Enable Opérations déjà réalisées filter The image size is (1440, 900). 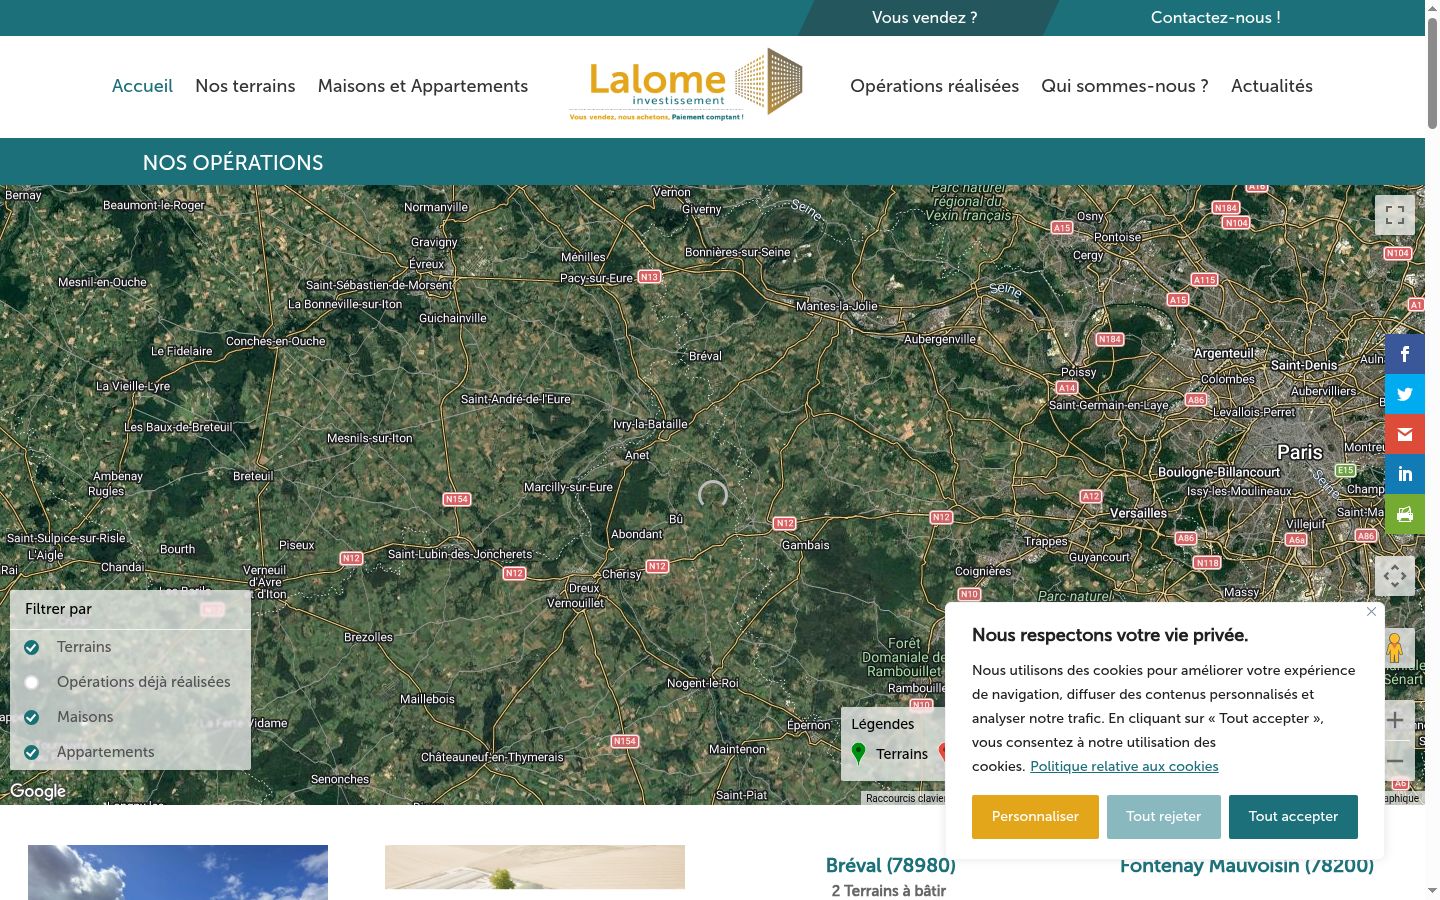[32, 682]
